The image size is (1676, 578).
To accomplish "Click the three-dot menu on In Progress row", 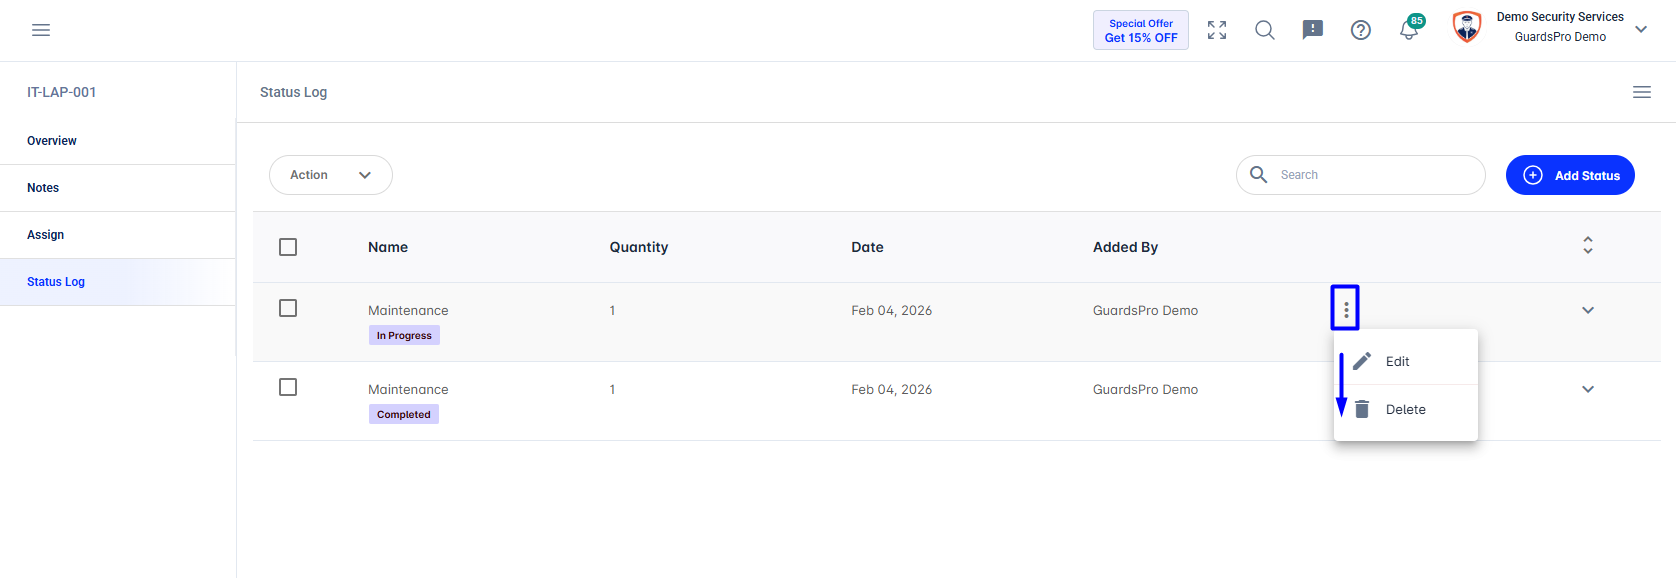I will pos(1346,310).
